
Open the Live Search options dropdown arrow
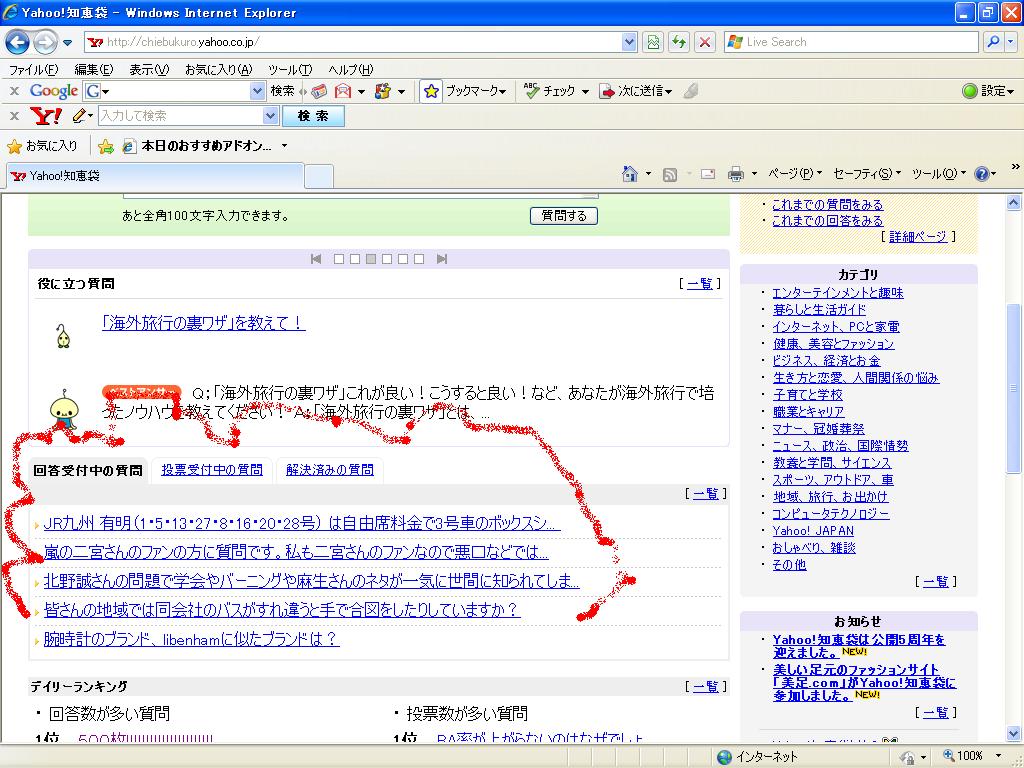coord(1010,42)
